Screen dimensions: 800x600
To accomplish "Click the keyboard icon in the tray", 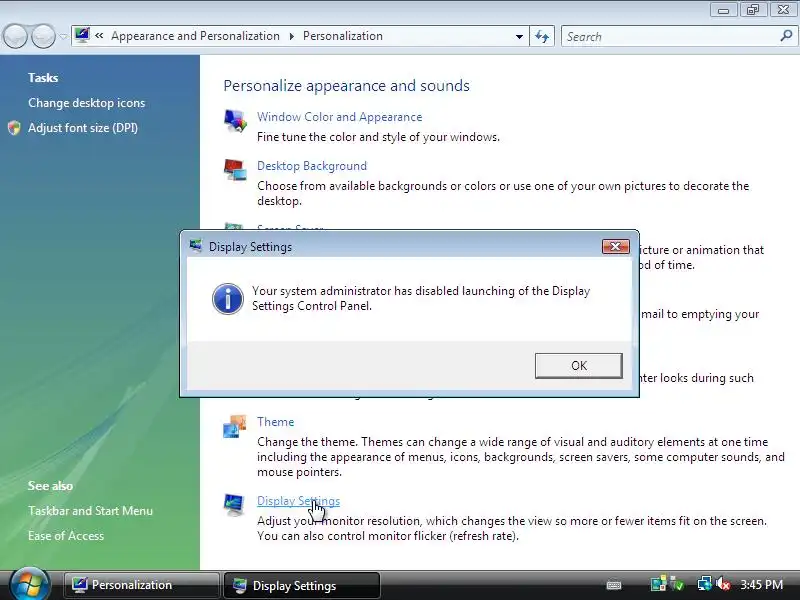I will click(614, 585).
